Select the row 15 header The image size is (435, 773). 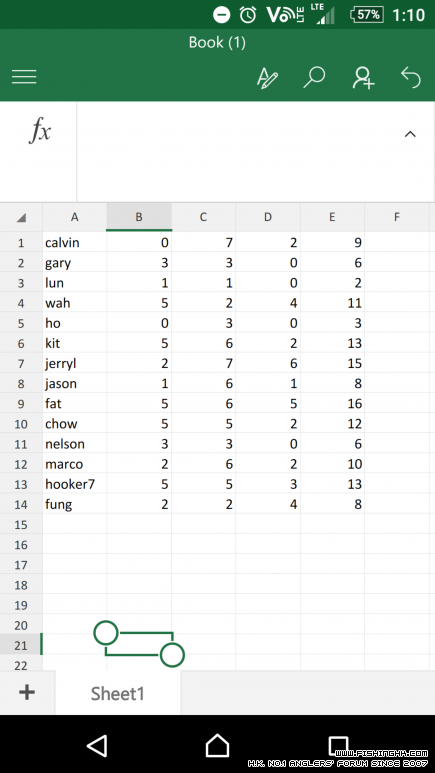pos(21,525)
